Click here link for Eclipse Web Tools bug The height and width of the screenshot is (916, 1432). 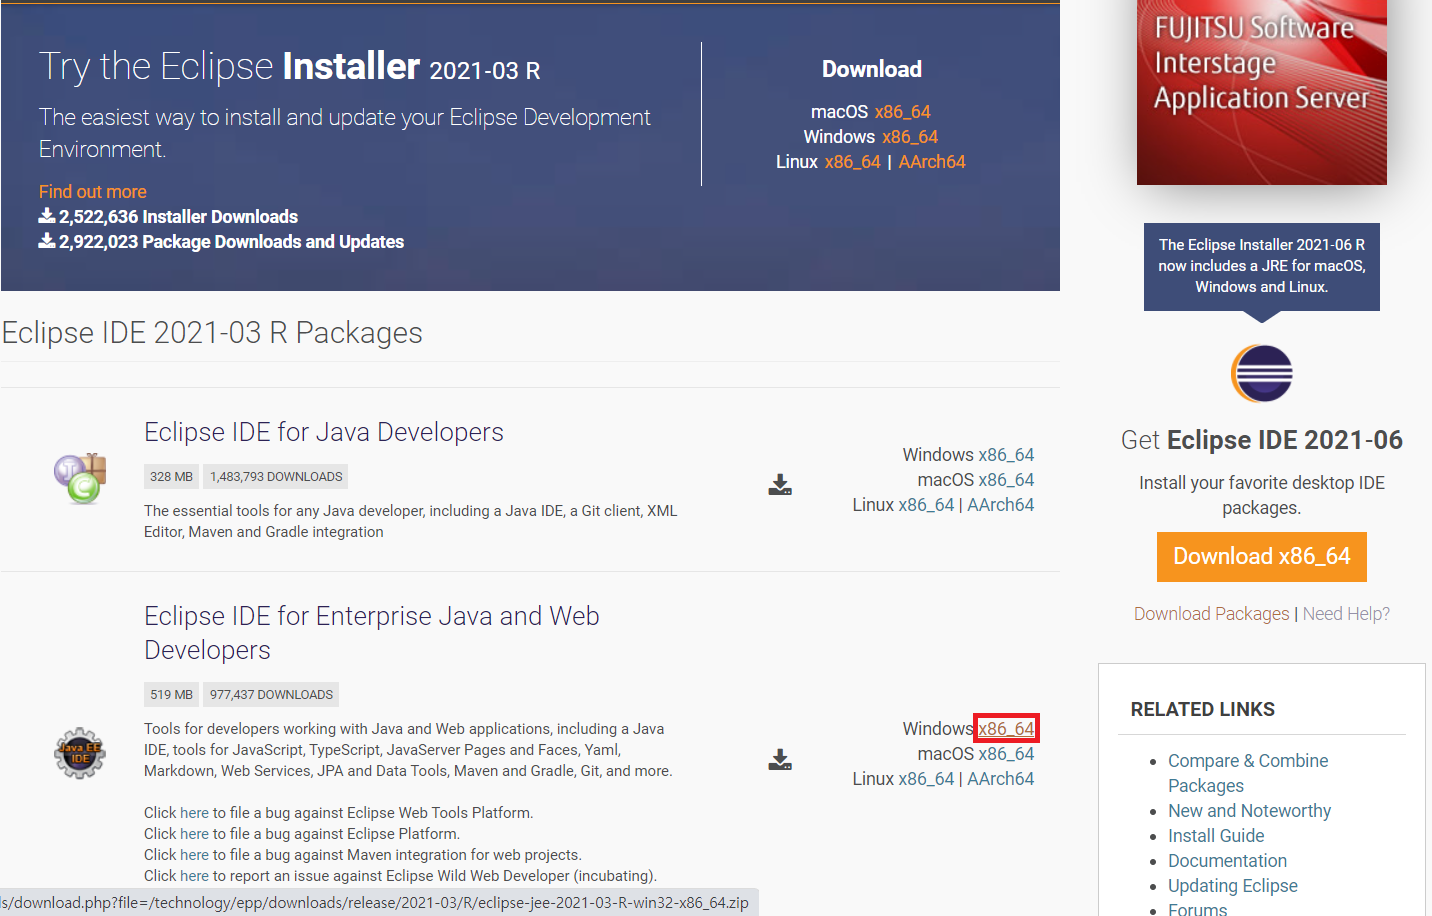click(195, 813)
